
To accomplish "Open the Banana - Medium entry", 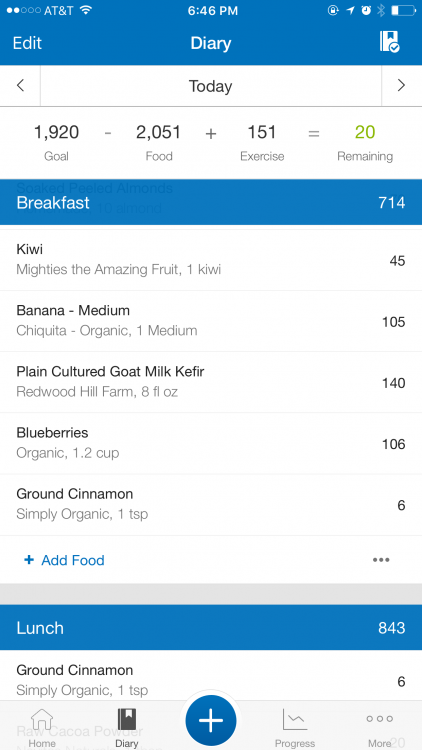I will click(211, 321).
